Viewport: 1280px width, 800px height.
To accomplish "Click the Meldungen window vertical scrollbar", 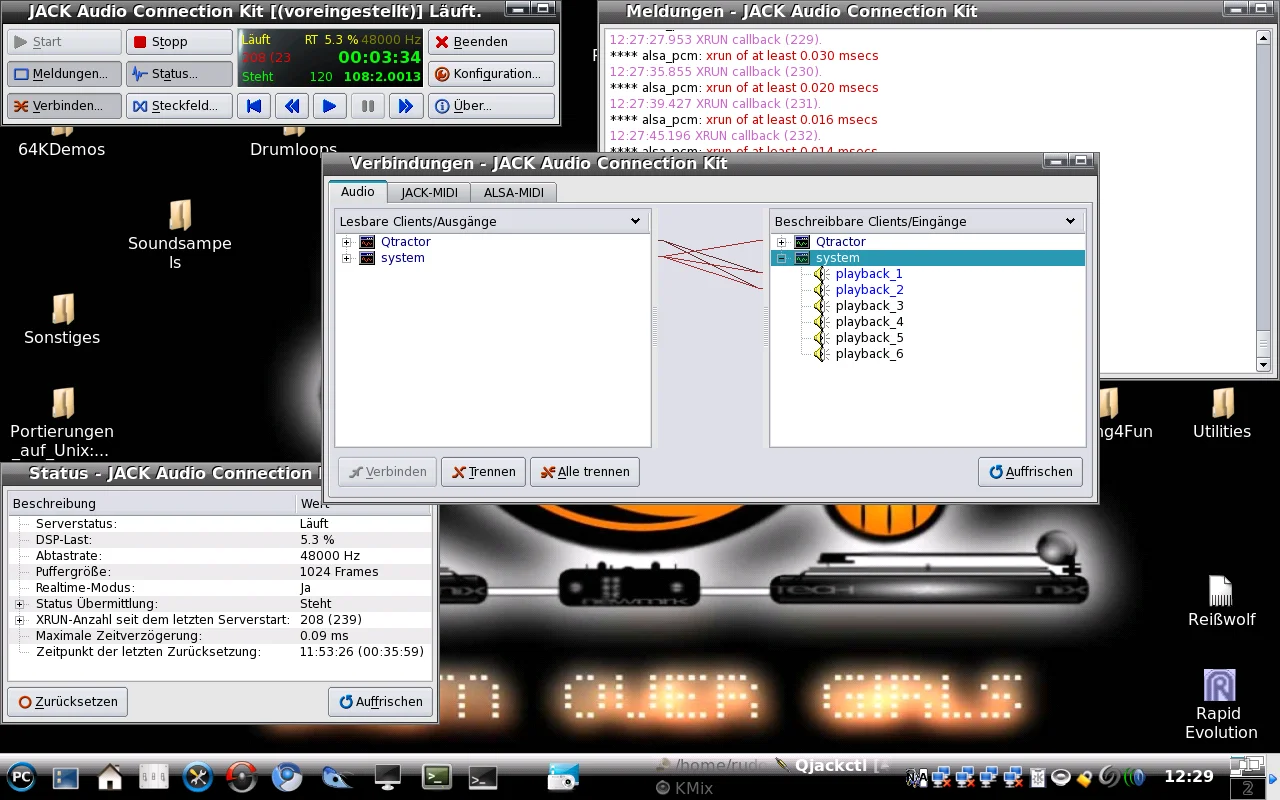I will point(1263,200).
